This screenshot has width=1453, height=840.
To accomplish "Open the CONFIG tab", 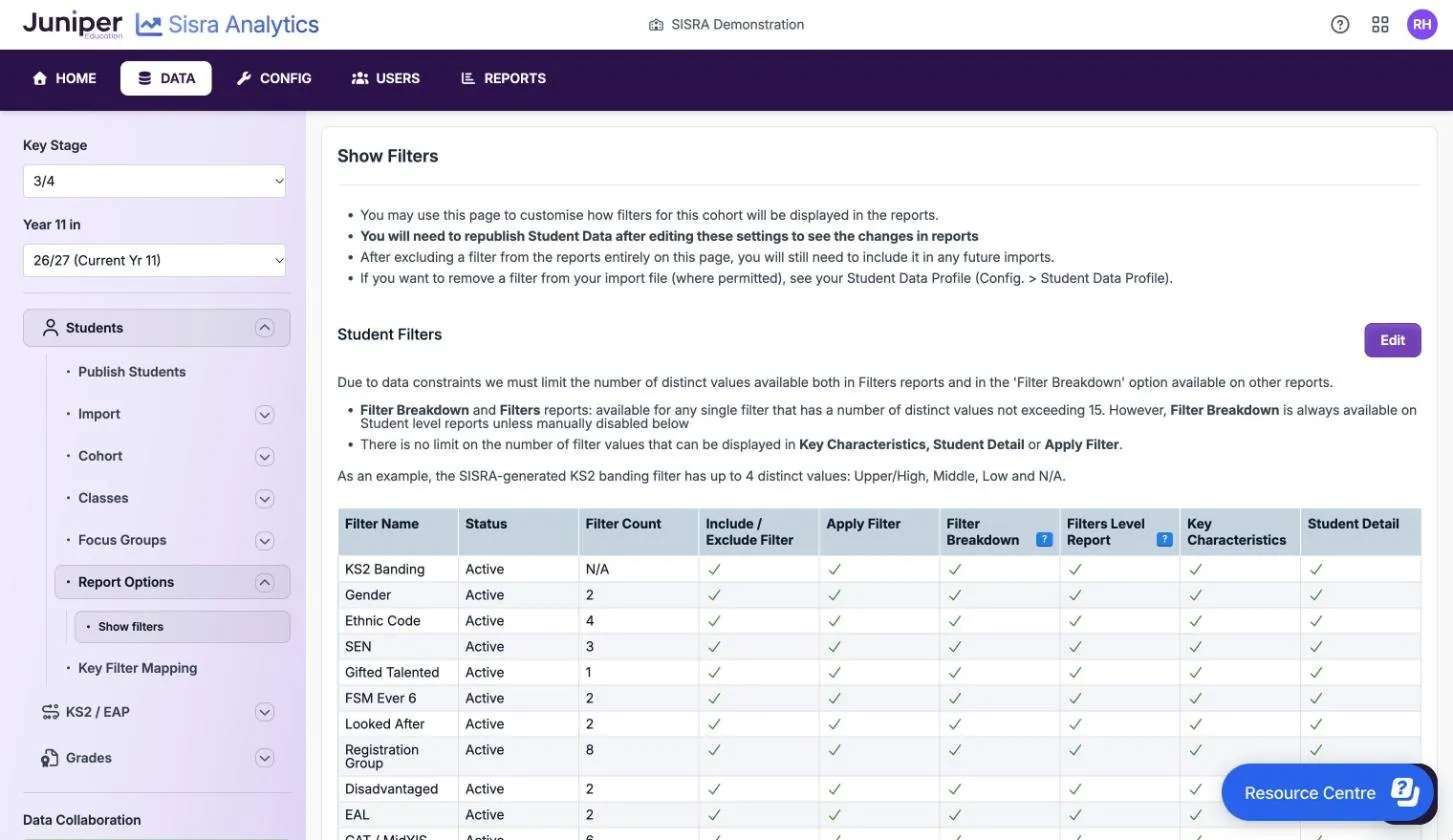I will [274, 78].
